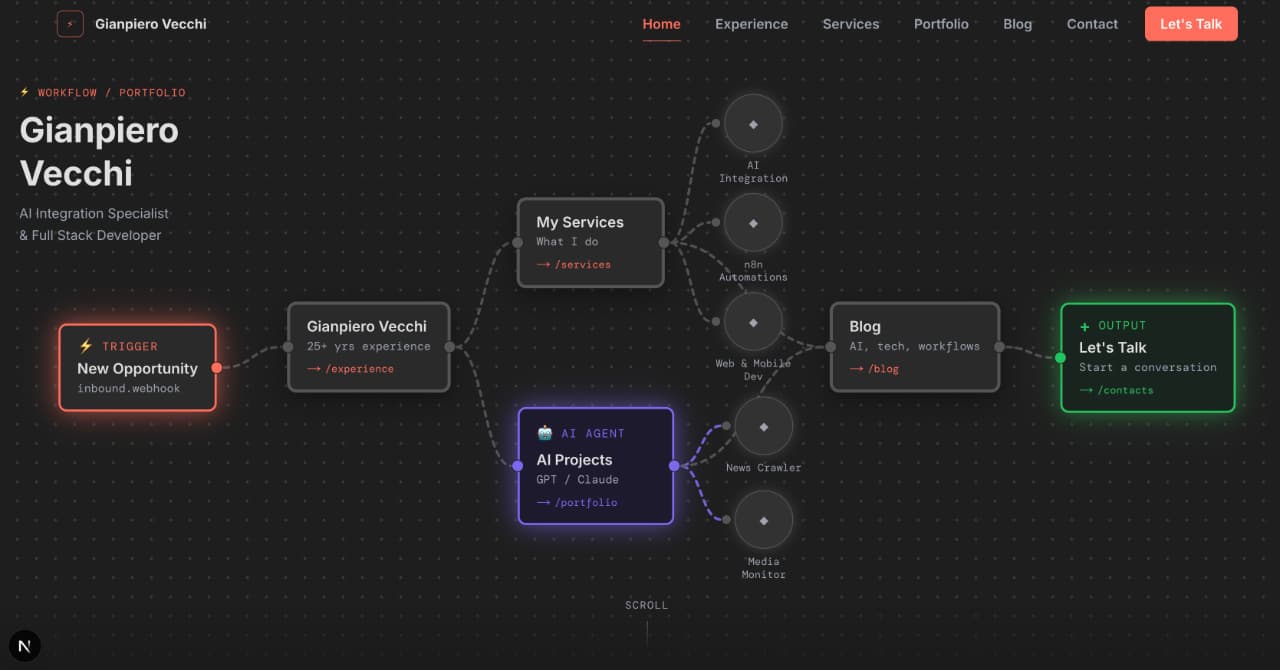Go to the Home menu item
This screenshot has height=670, width=1280.
(661, 24)
